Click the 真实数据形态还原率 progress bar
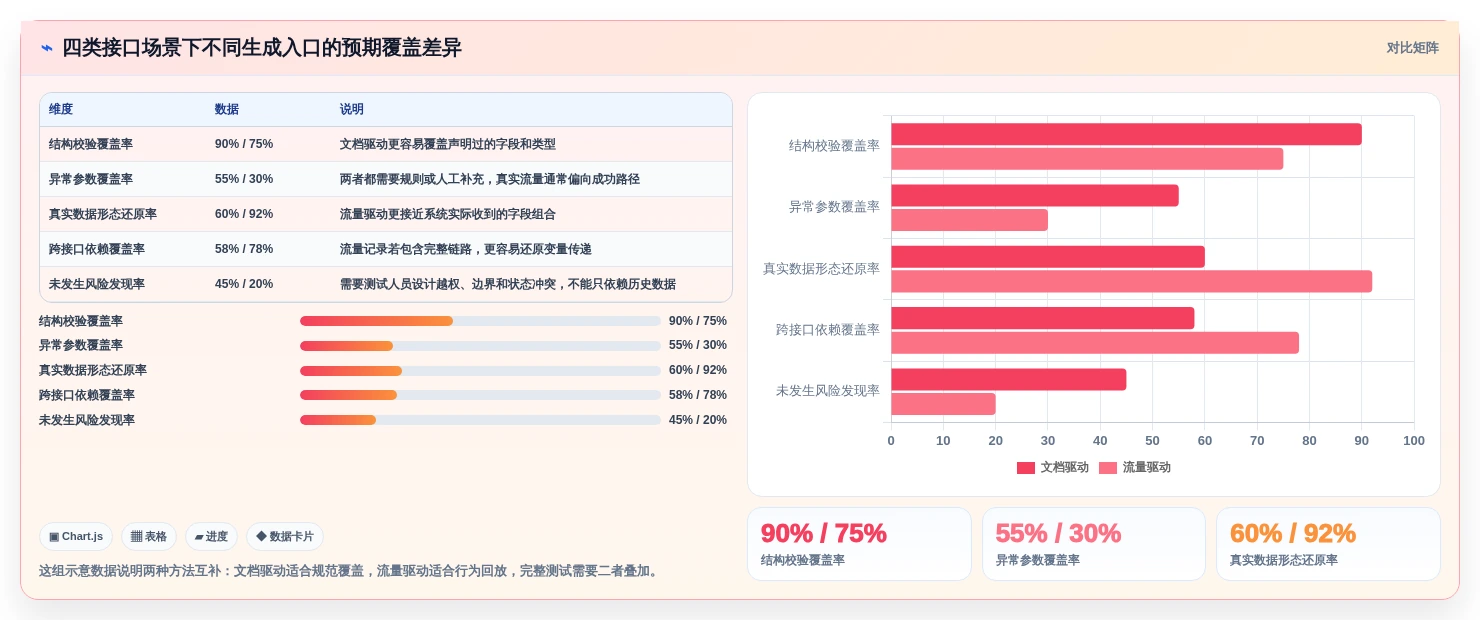Viewport: 1480px width, 620px height. pos(480,371)
